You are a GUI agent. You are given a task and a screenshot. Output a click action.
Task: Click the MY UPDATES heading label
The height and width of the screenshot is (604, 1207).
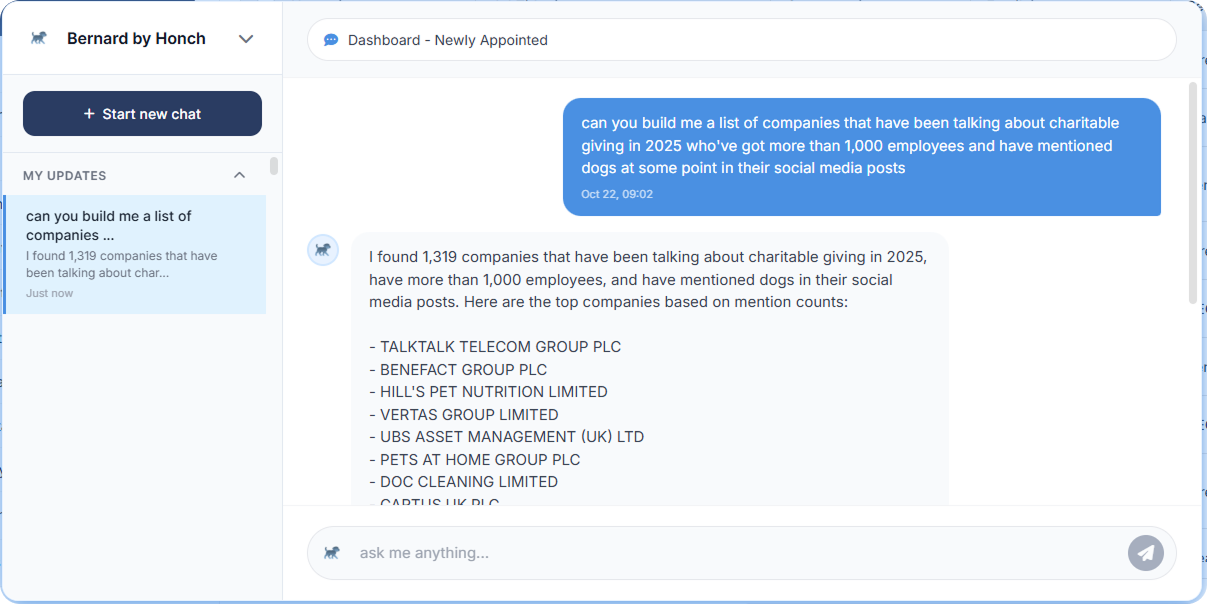tap(65, 175)
